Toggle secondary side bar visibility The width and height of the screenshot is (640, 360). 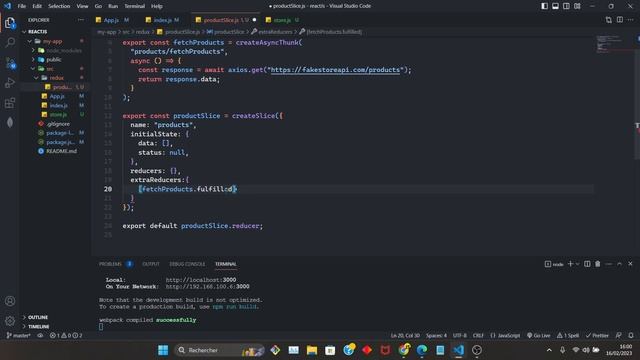(x=566, y=6)
